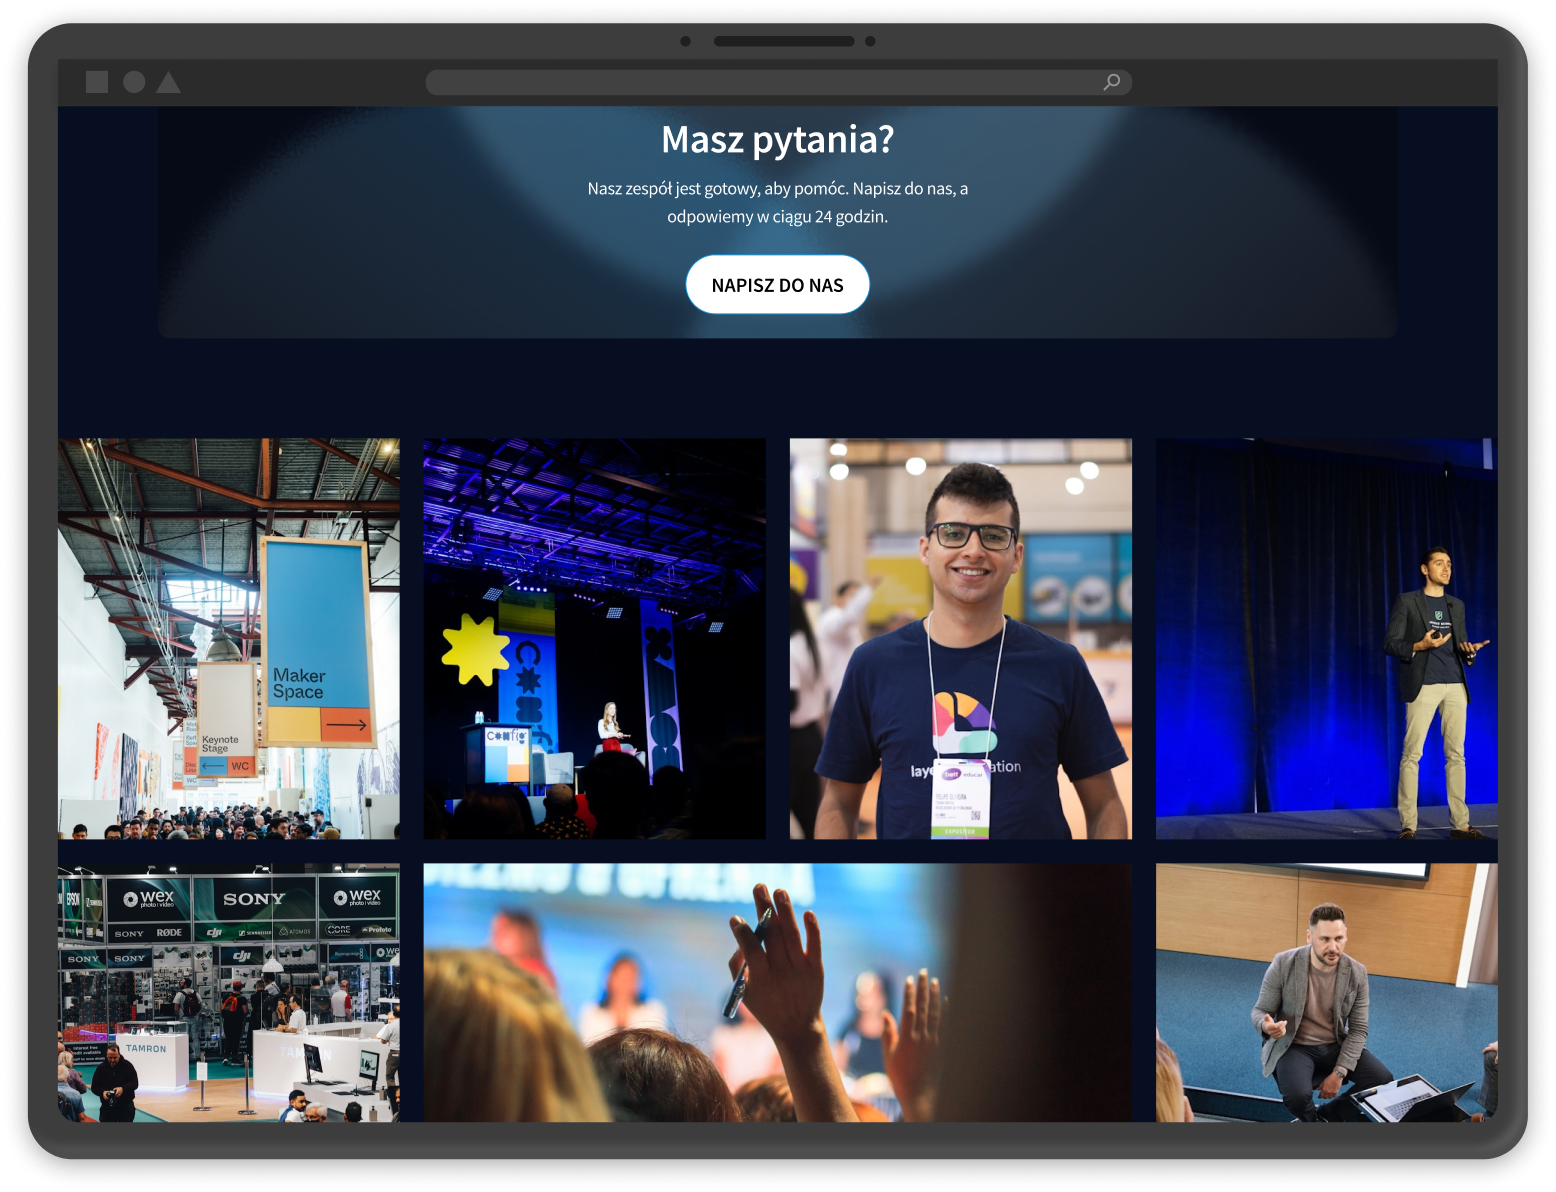Open the purple-lit conference stage photo
Screen dimensions: 1556x1192
pos(595,638)
